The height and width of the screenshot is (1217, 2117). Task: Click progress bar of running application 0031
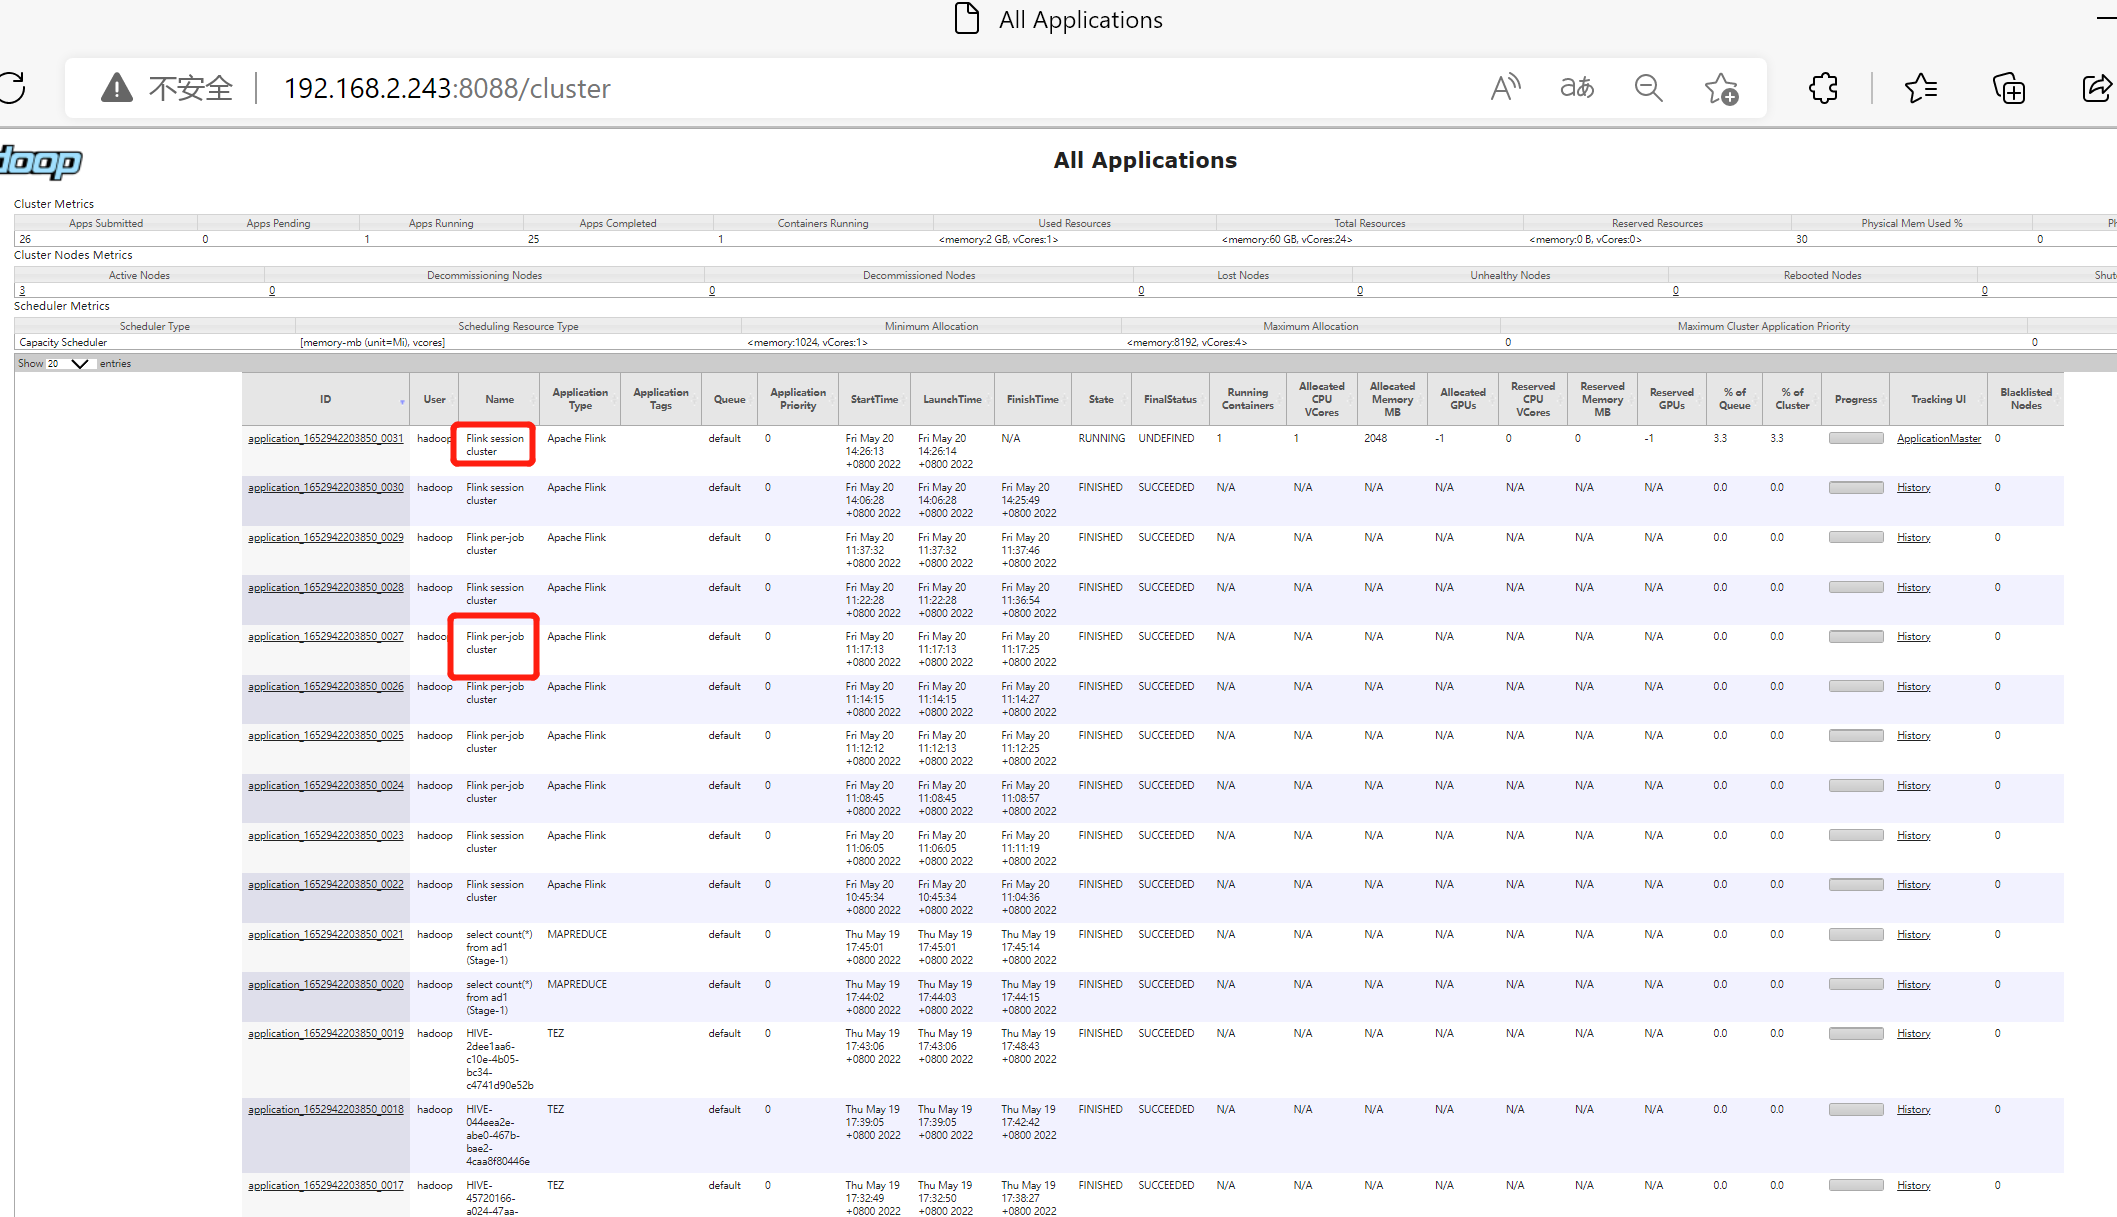point(1856,439)
